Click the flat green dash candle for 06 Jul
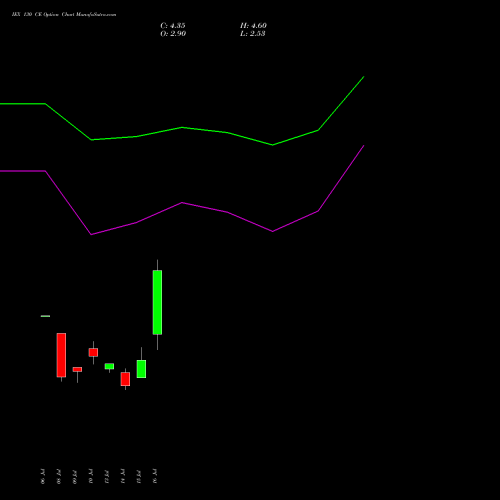The width and height of the screenshot is (500, 500). (x=45, y=316)
